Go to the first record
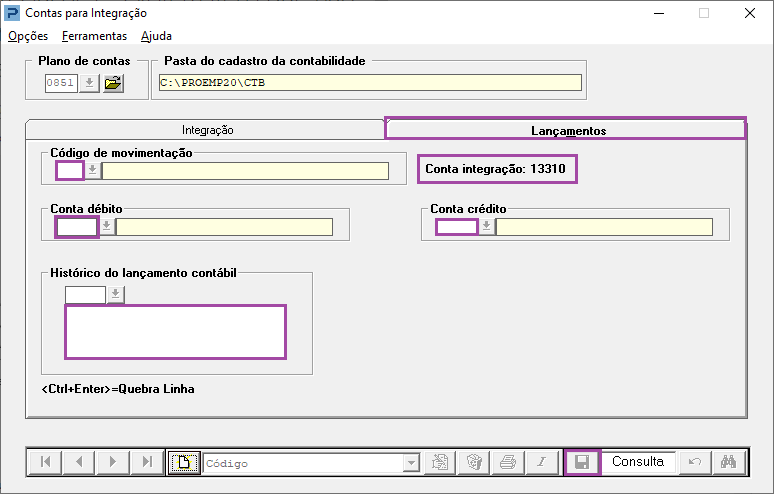The image size is (774, 494). (45, 462)
